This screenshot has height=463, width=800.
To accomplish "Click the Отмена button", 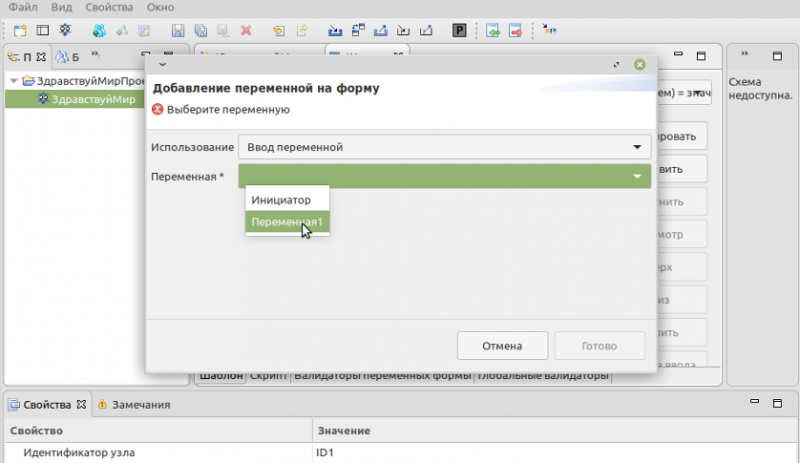I will (502, 346).
